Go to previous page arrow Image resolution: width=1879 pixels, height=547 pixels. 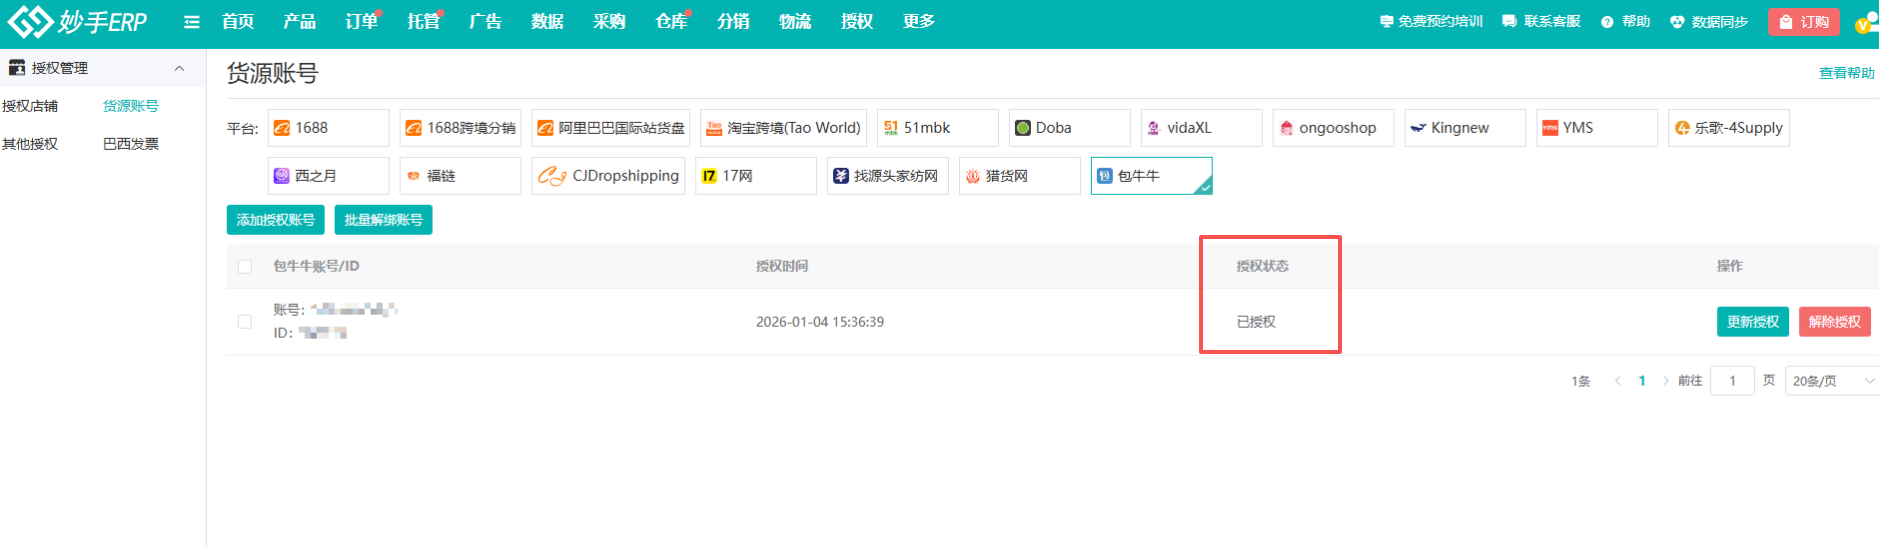pyautogui.click(x=1617, y=381)
